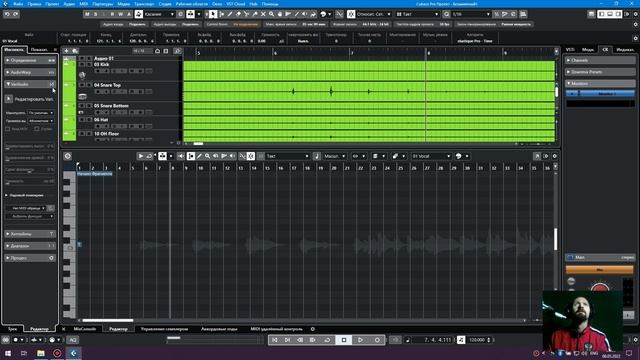This screenshot has height=360, width=640.
Task: Select the Glue tool
Action: tap(255, 14)
